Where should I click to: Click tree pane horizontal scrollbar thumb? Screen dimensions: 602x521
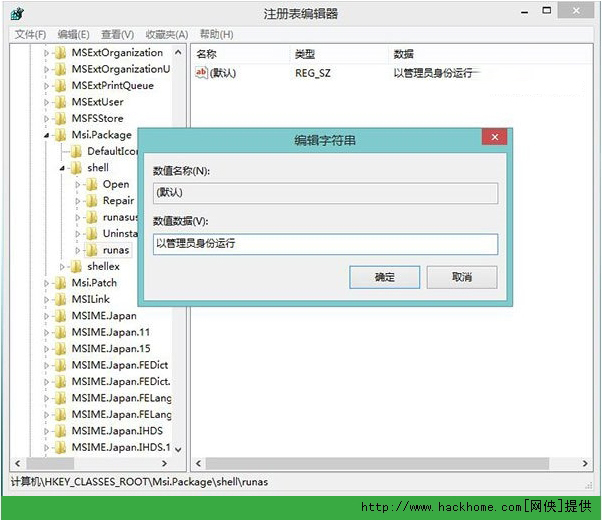coord(50,463)
